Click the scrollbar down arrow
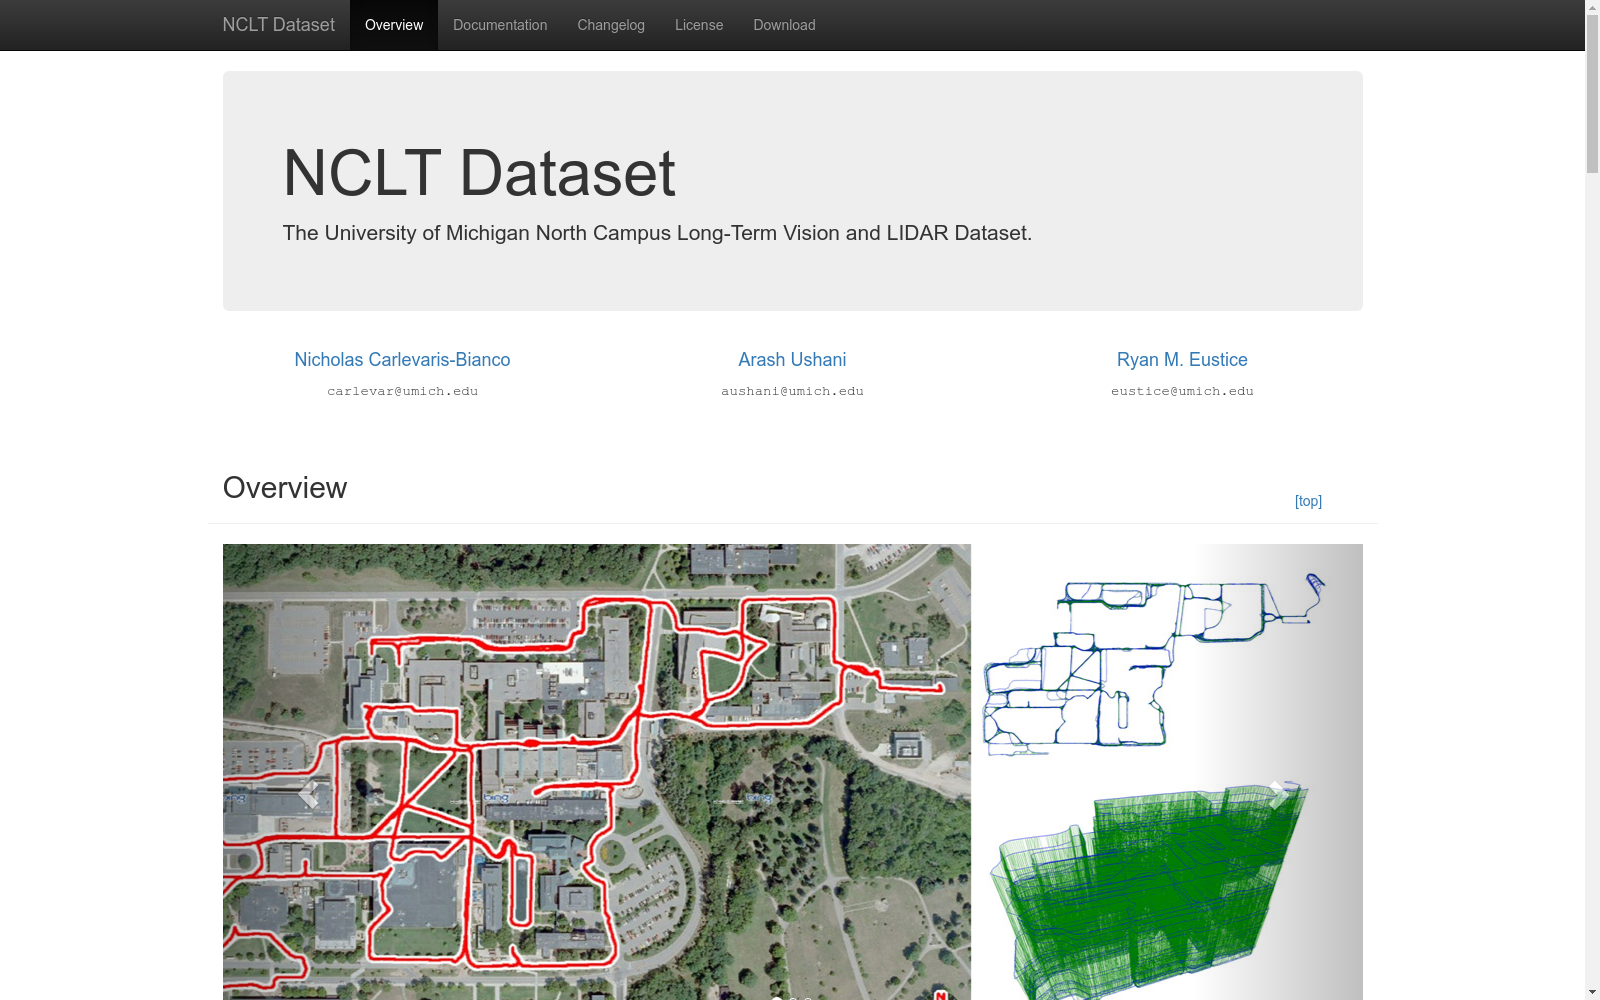1600x1000 pixels. 1592,992
